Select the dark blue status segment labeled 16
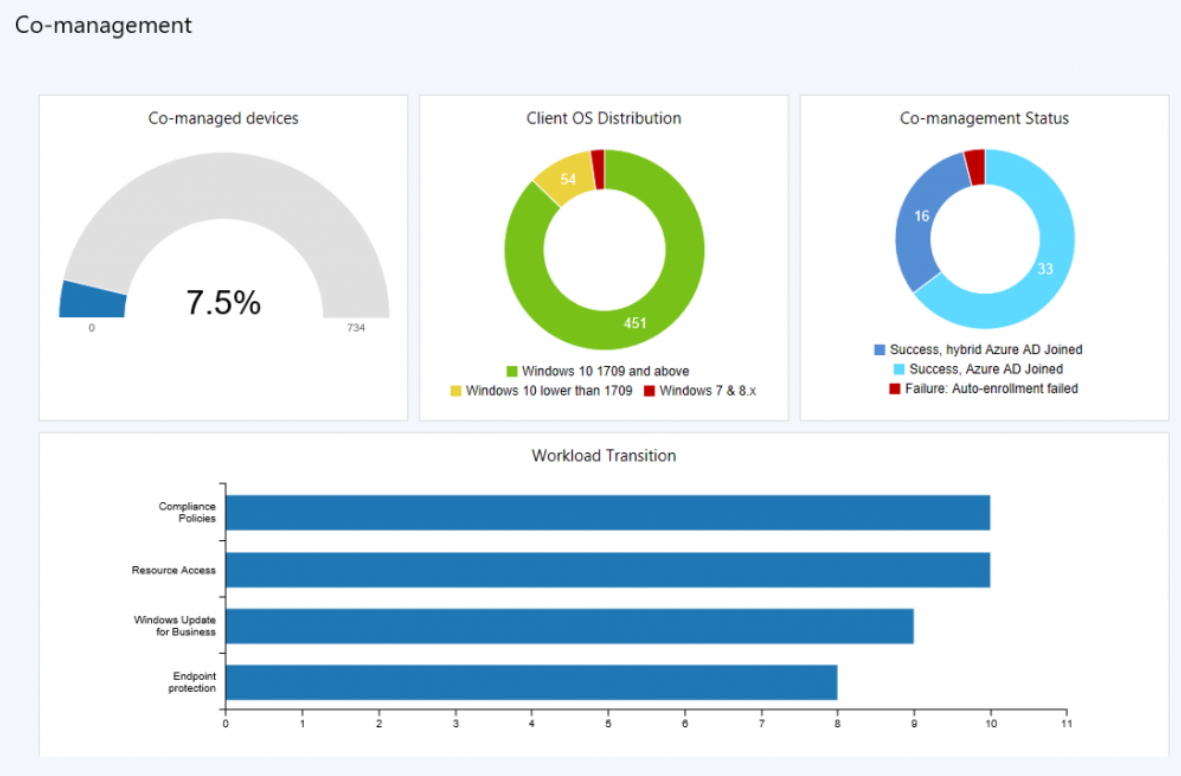 tap(920, 218)
